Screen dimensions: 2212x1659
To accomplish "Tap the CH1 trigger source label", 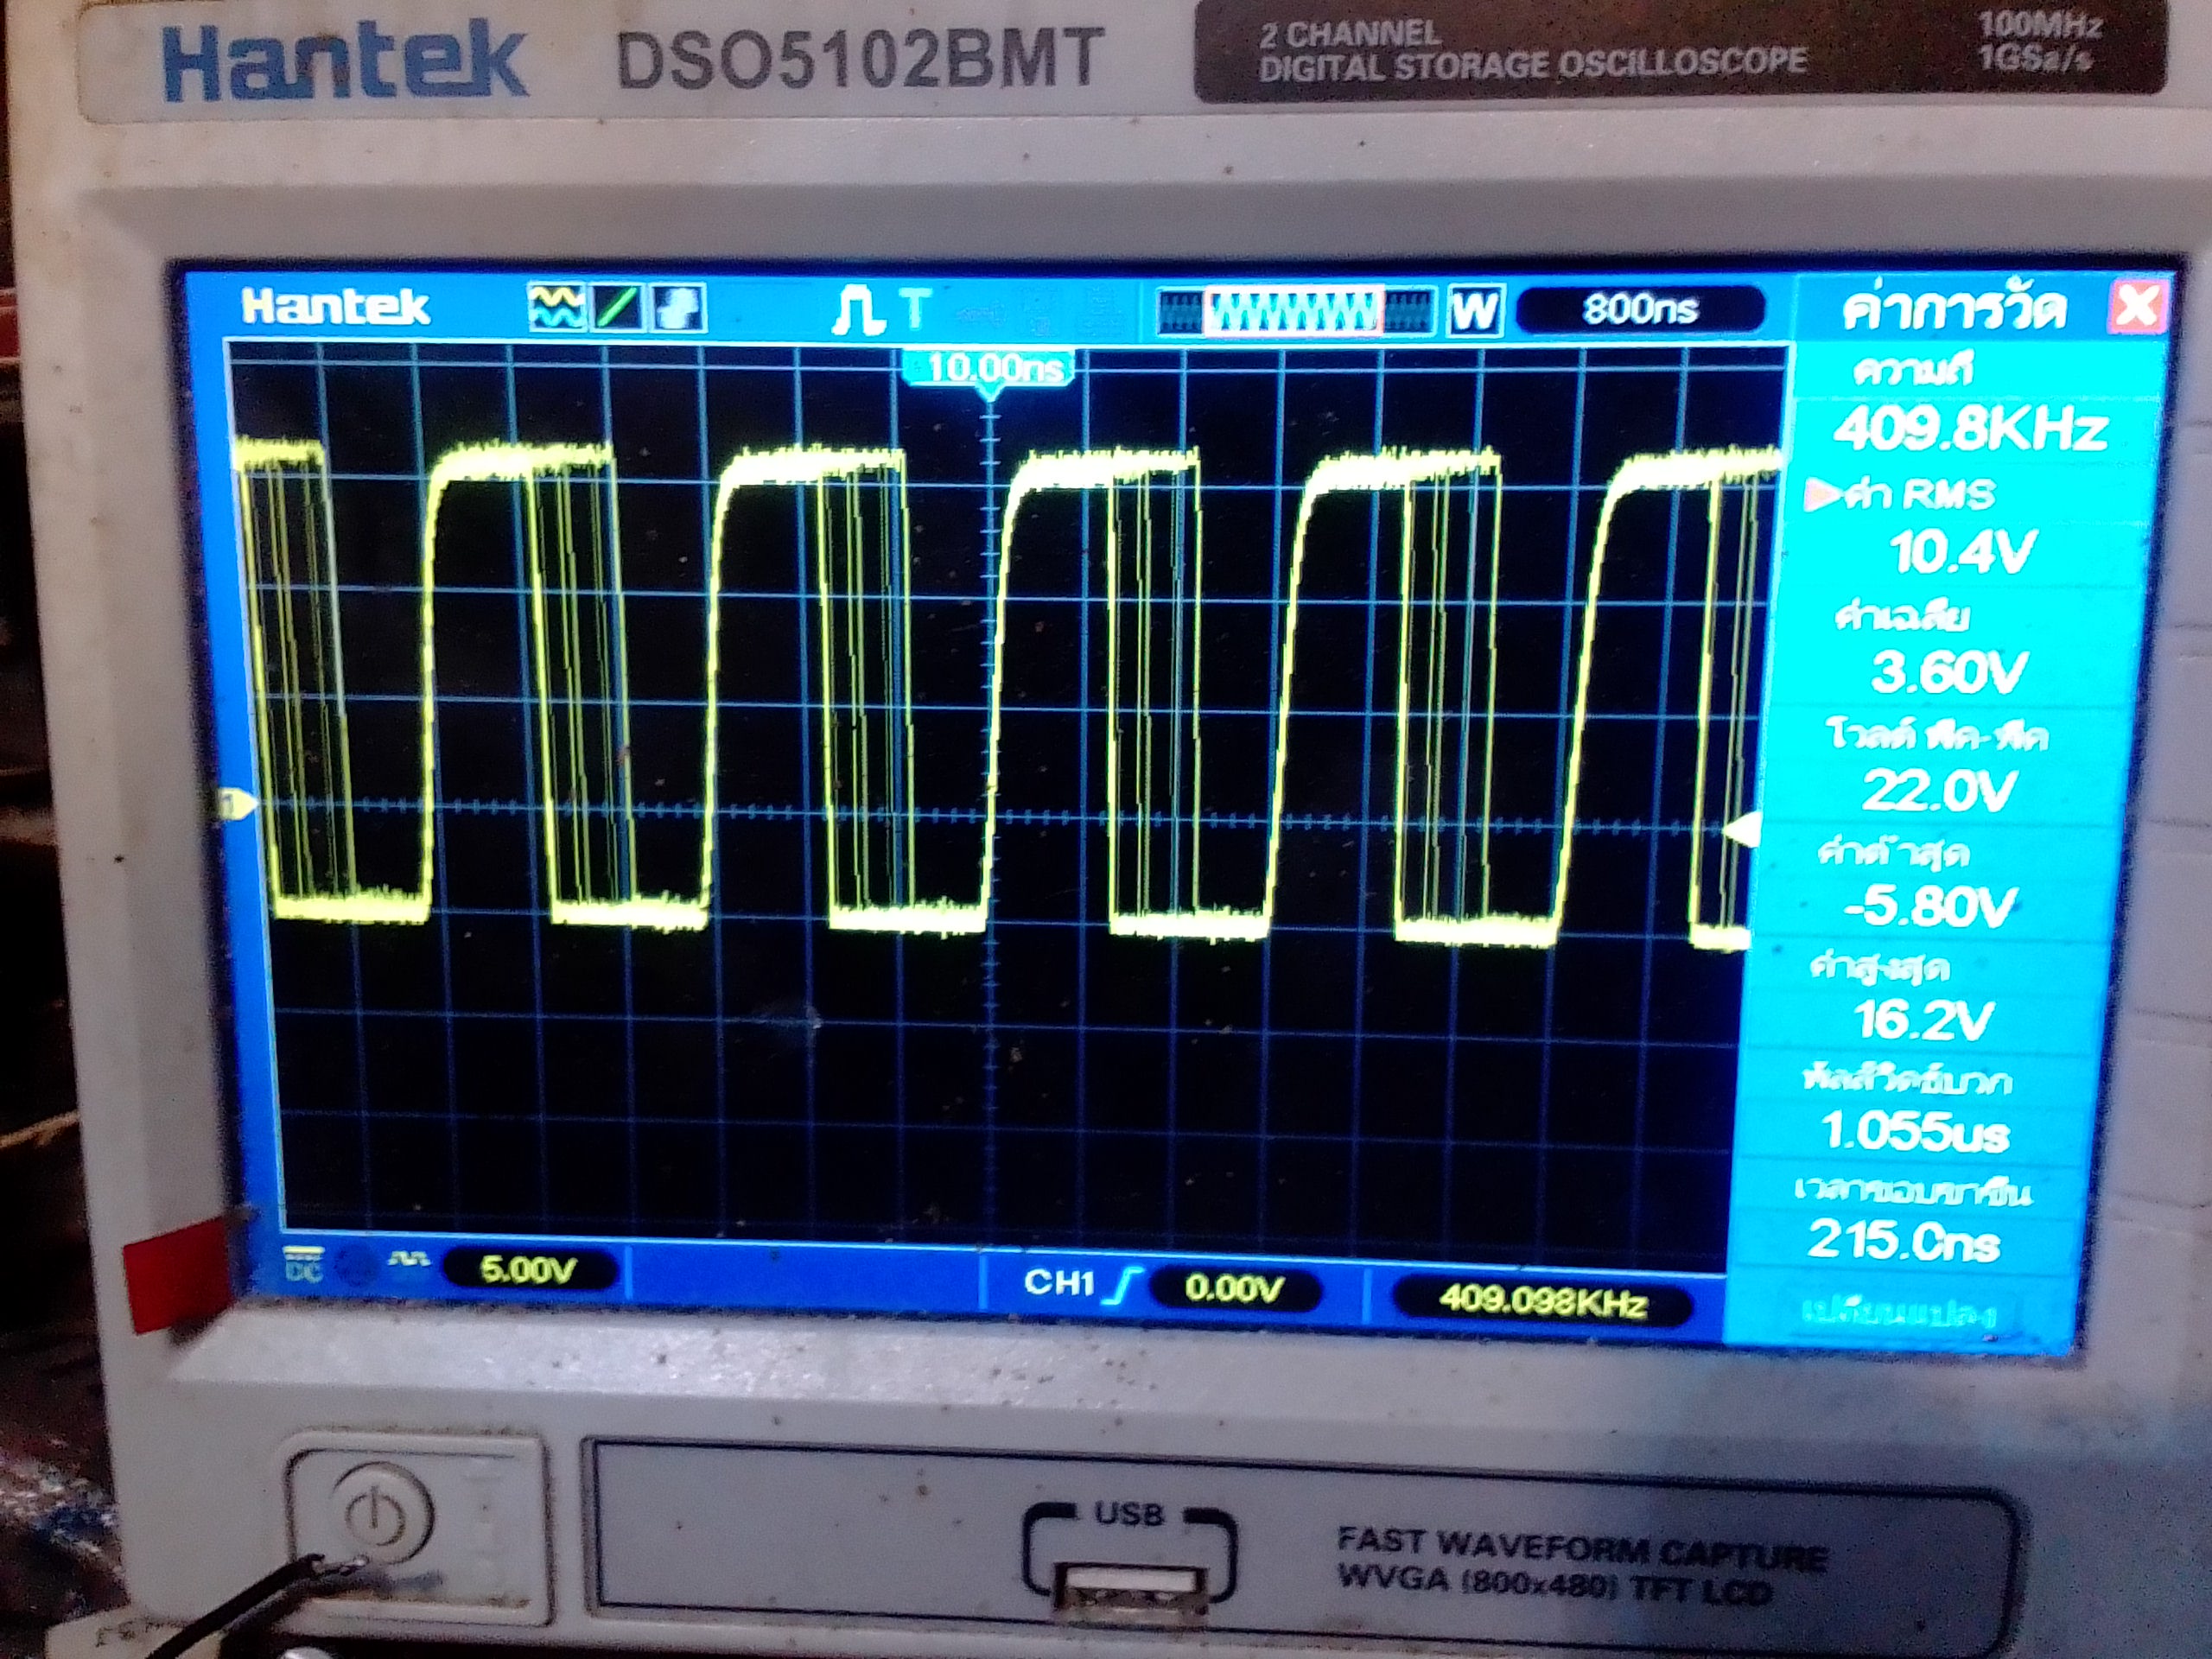I will click(1059, 1282).
